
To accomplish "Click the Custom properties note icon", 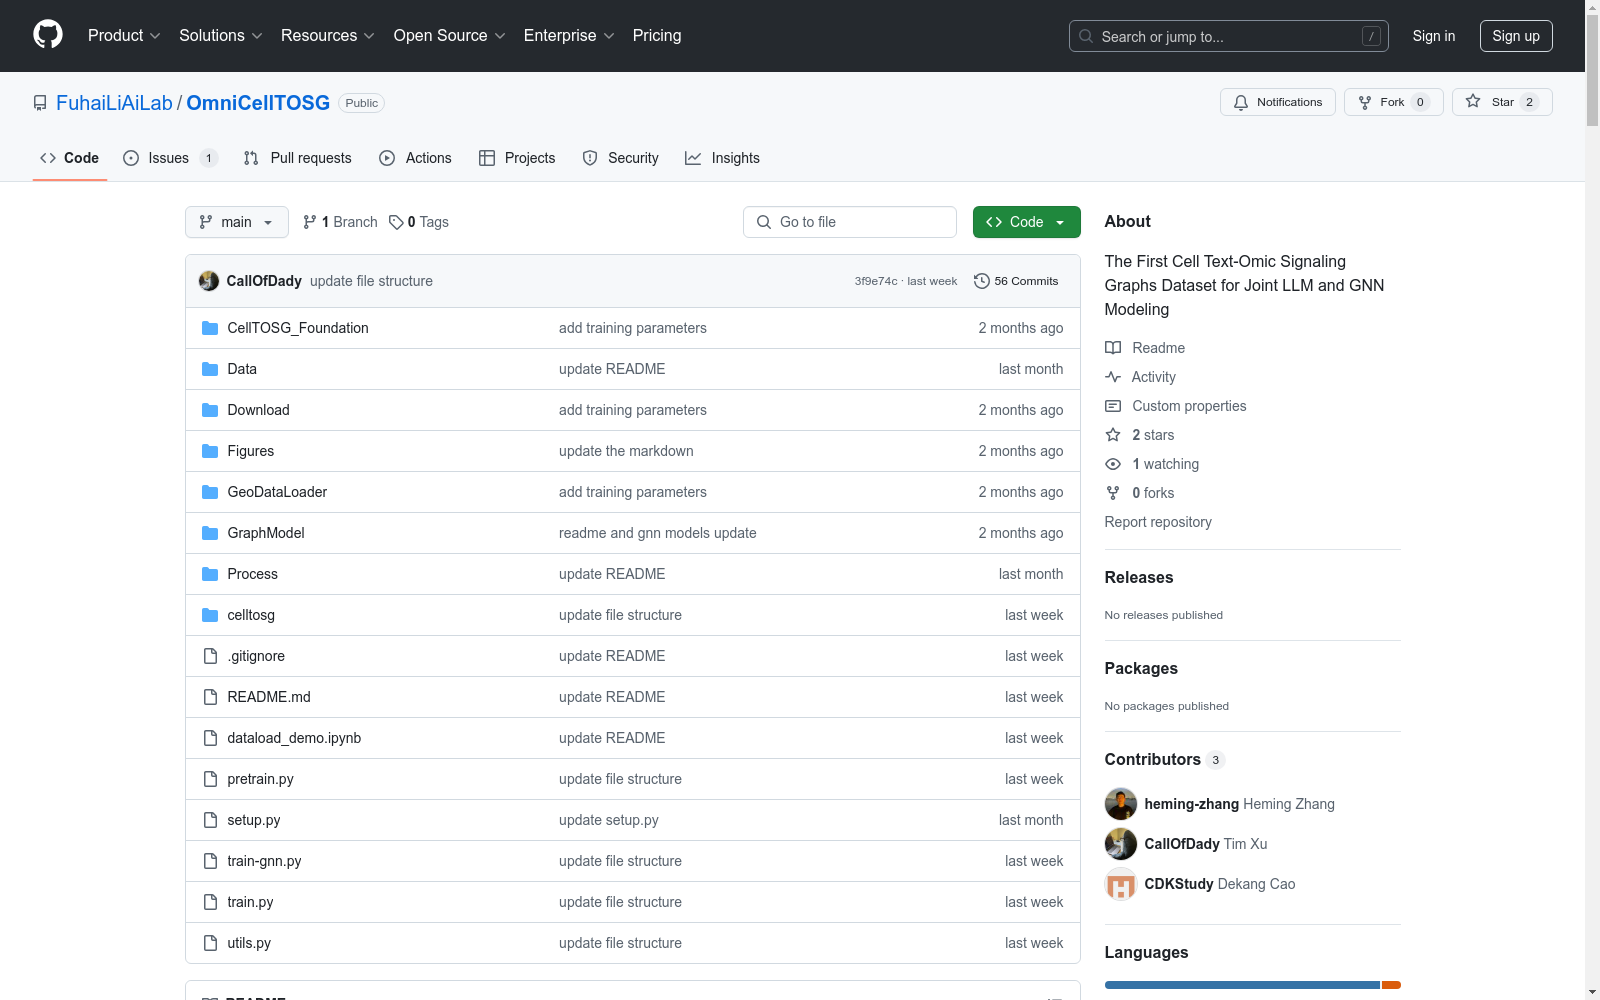I will (x=1113, y=406).
